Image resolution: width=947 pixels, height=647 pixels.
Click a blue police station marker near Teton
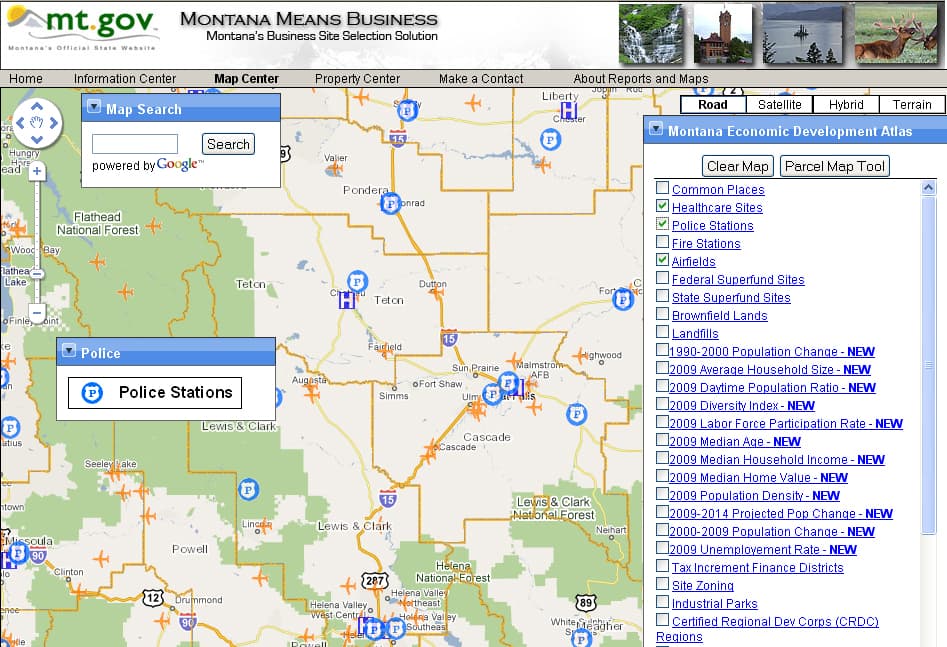click(356, 280)
